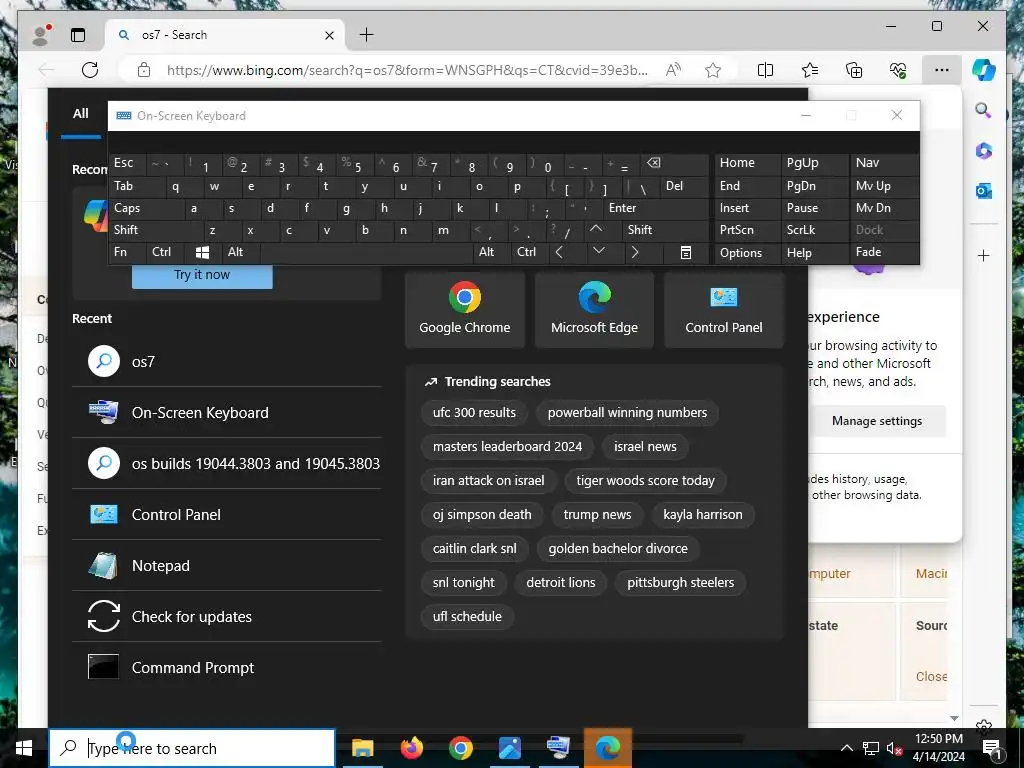Open On-Screen Keyboard from Recent list
This screenshot has width=1024, height=768.
(227, 413)
